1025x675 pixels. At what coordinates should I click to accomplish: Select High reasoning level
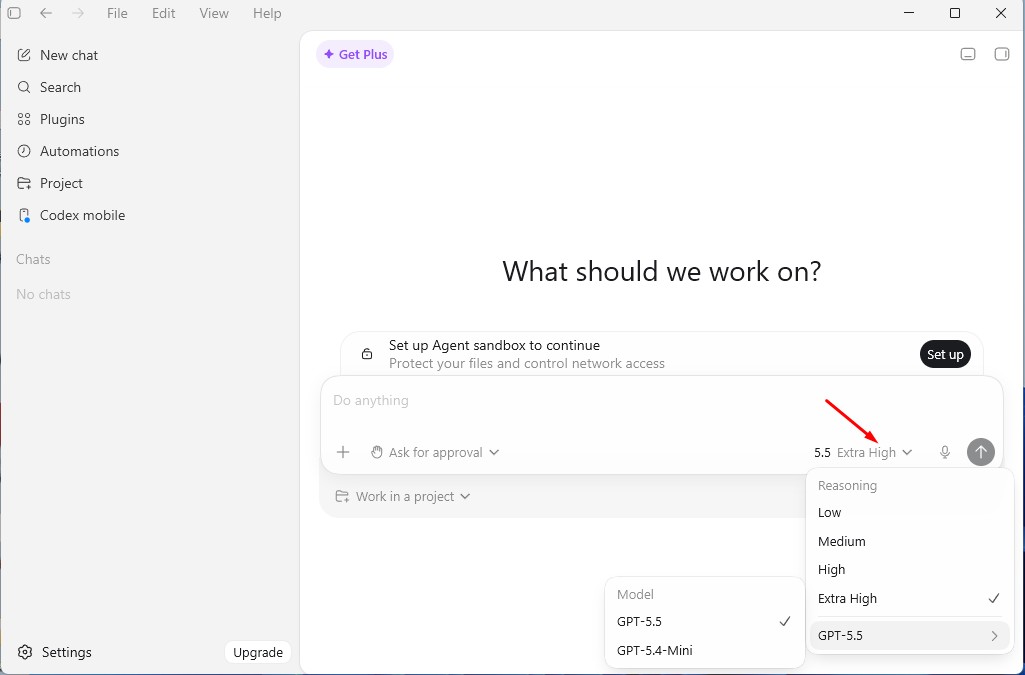point(909,570)
